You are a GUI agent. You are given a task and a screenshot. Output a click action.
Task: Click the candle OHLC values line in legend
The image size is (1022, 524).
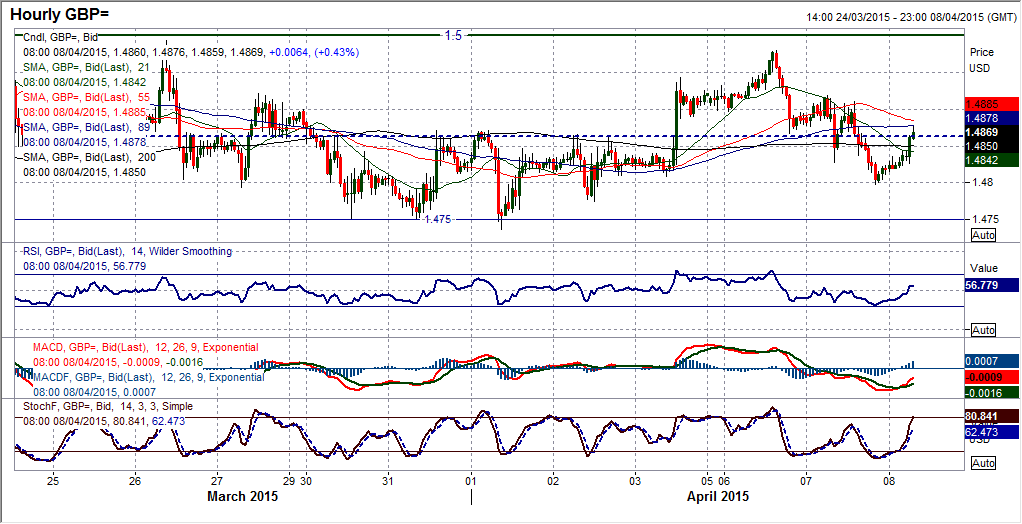[x=191, y=52]
